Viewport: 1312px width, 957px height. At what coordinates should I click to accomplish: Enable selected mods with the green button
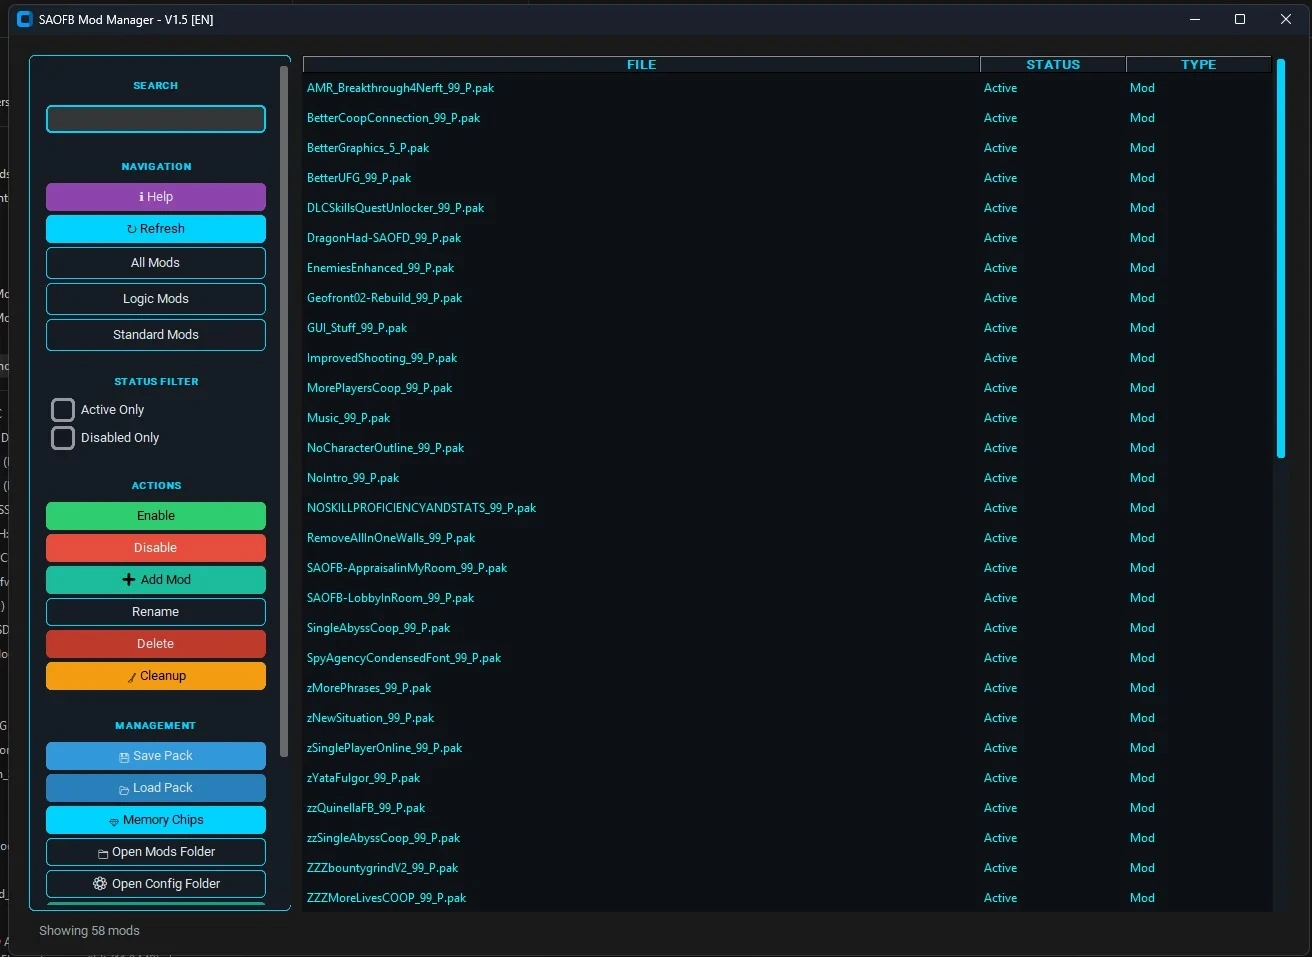(155, 515)
